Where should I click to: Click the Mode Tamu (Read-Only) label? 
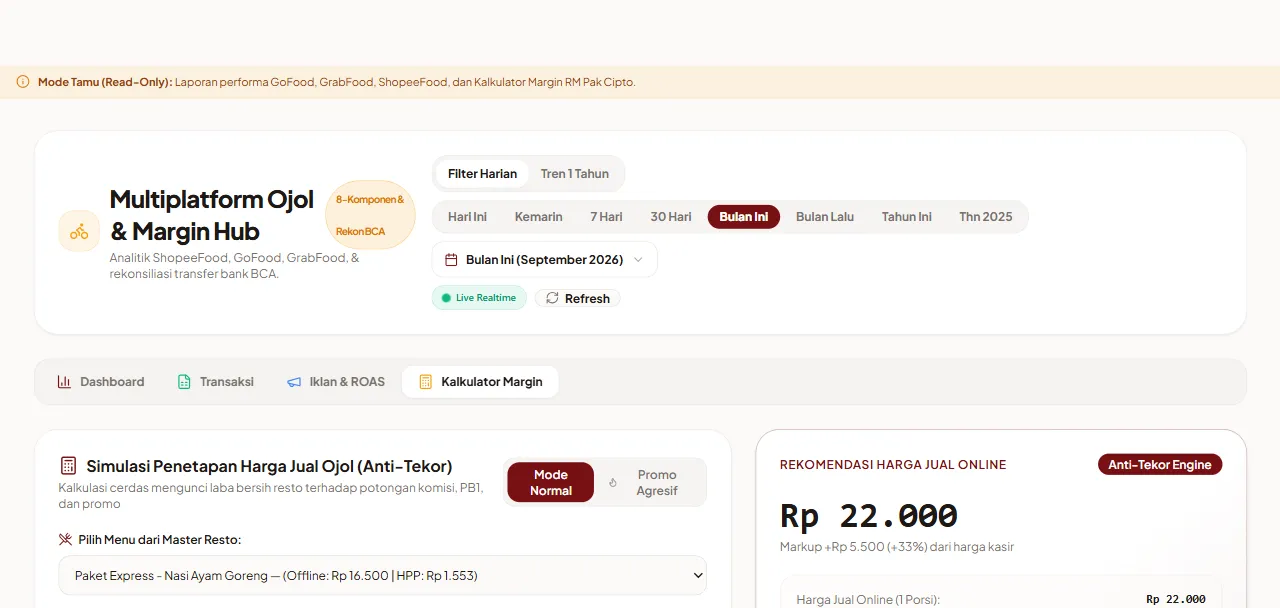pyautogui.click(x=105, y=82)
